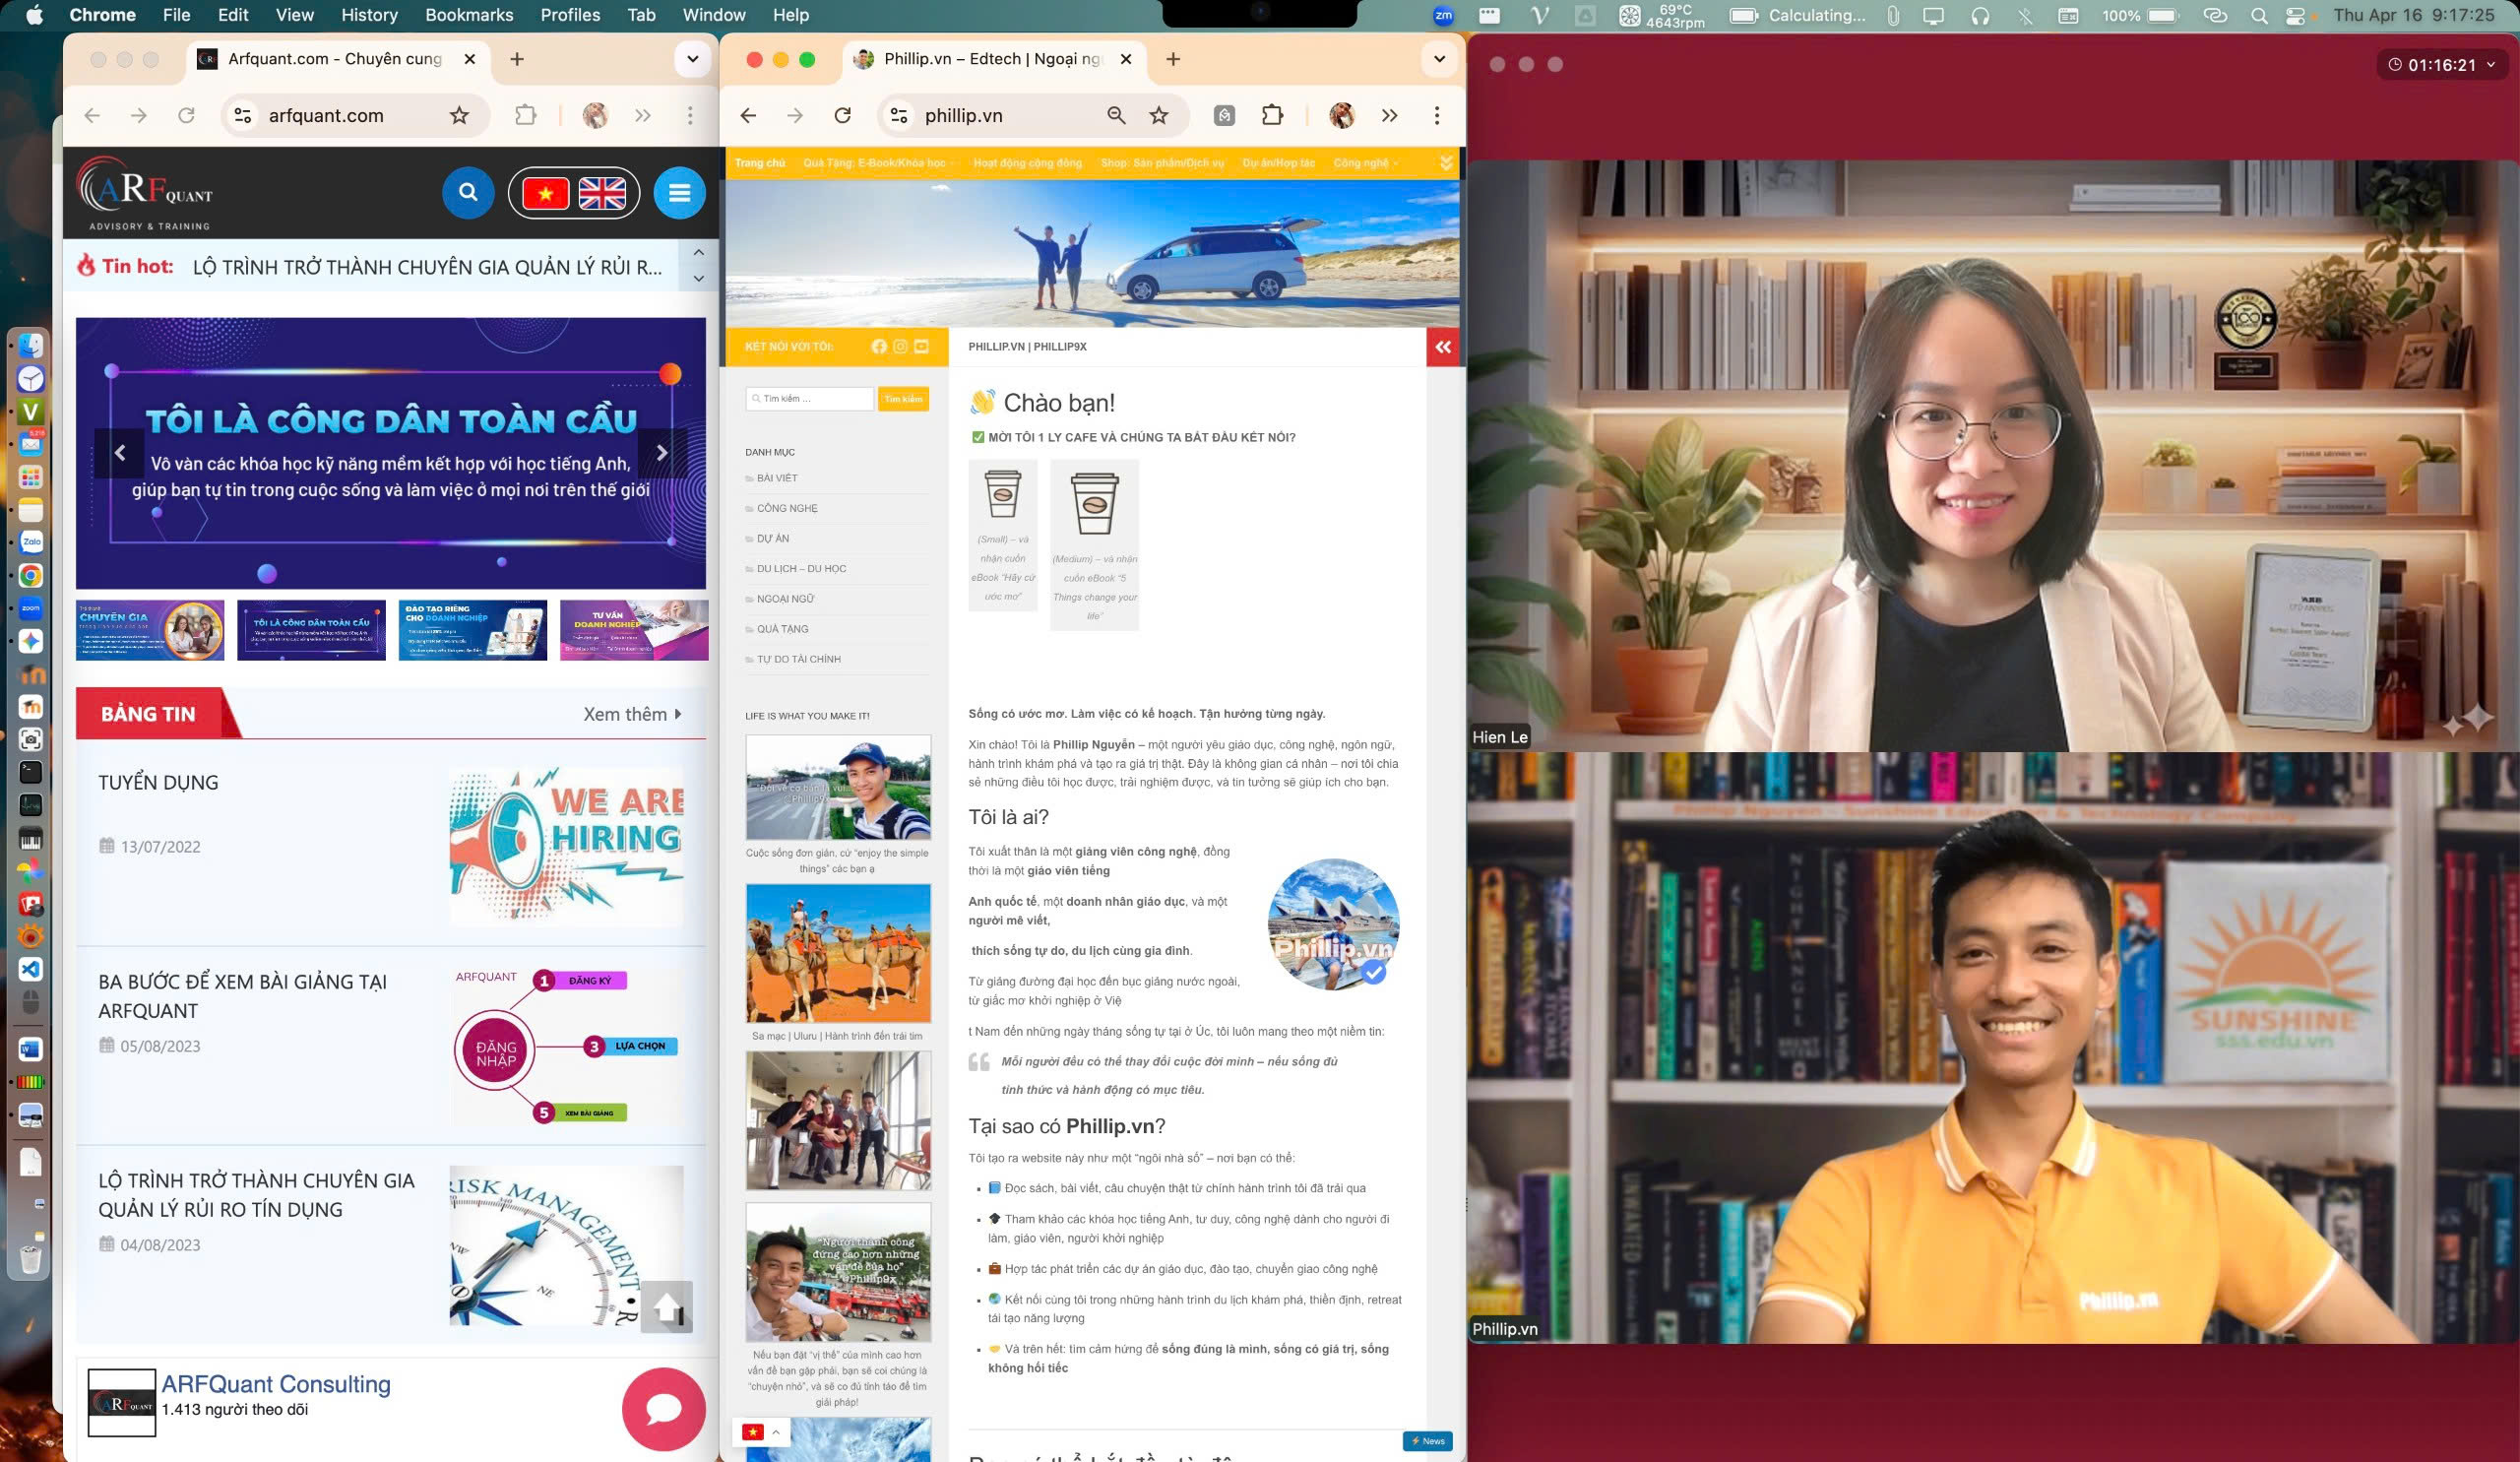The height and width of the screenshot is (1462, 2520).
Task: Click the Tìm kiếm search input field
Action: tap(812, 399)
